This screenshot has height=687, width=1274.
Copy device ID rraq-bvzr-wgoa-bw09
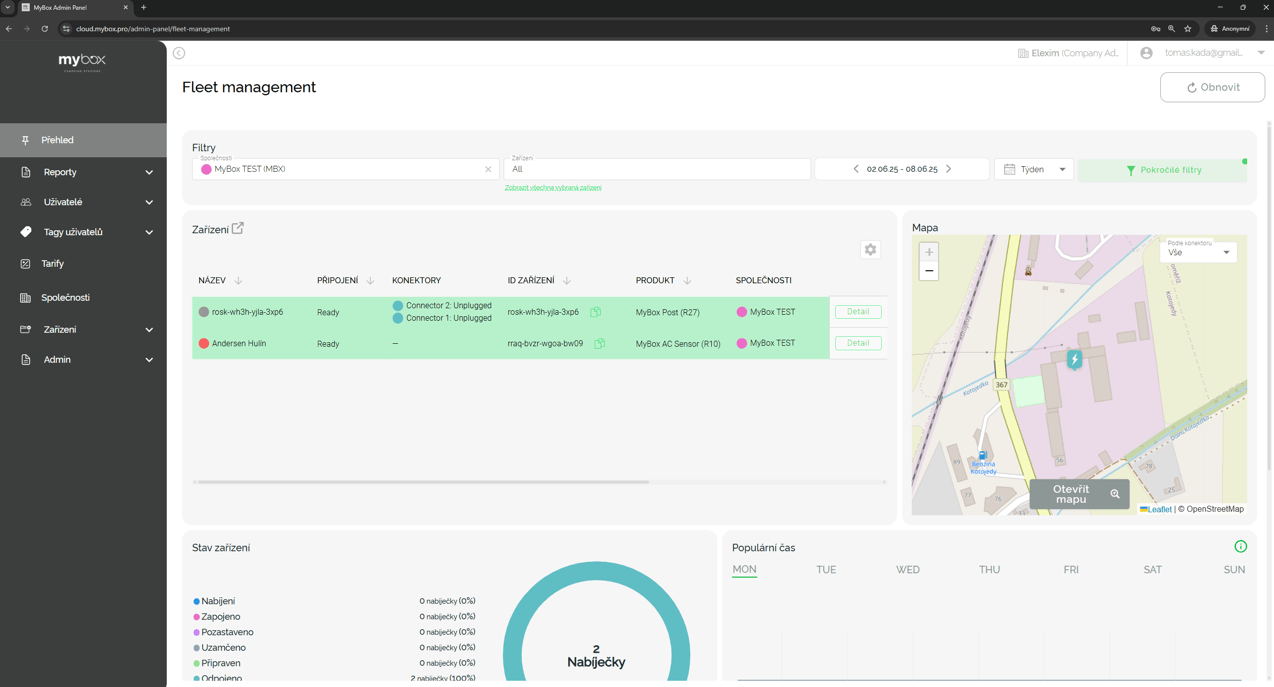[x=599, y=343]
